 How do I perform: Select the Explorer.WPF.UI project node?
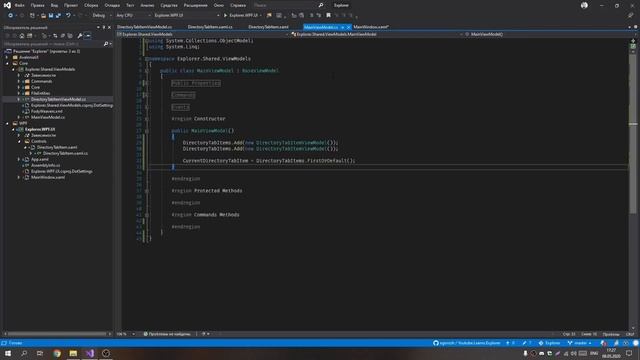click(40, 129)
